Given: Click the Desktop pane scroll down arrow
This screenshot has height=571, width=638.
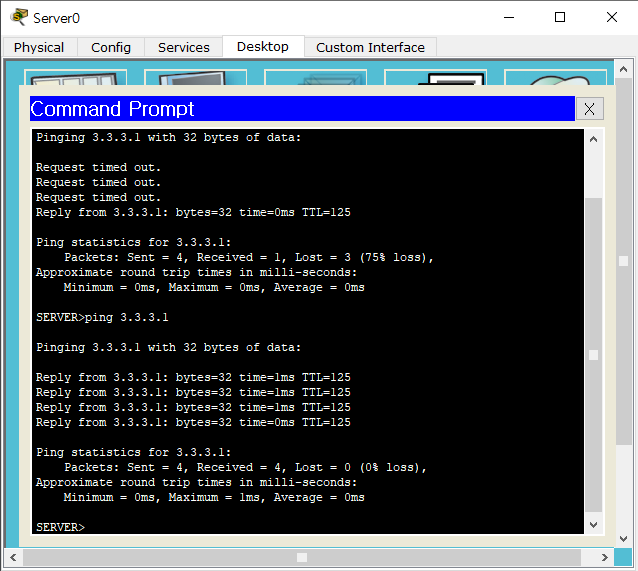Looking at the screenshot, I should tap(623, 539).
